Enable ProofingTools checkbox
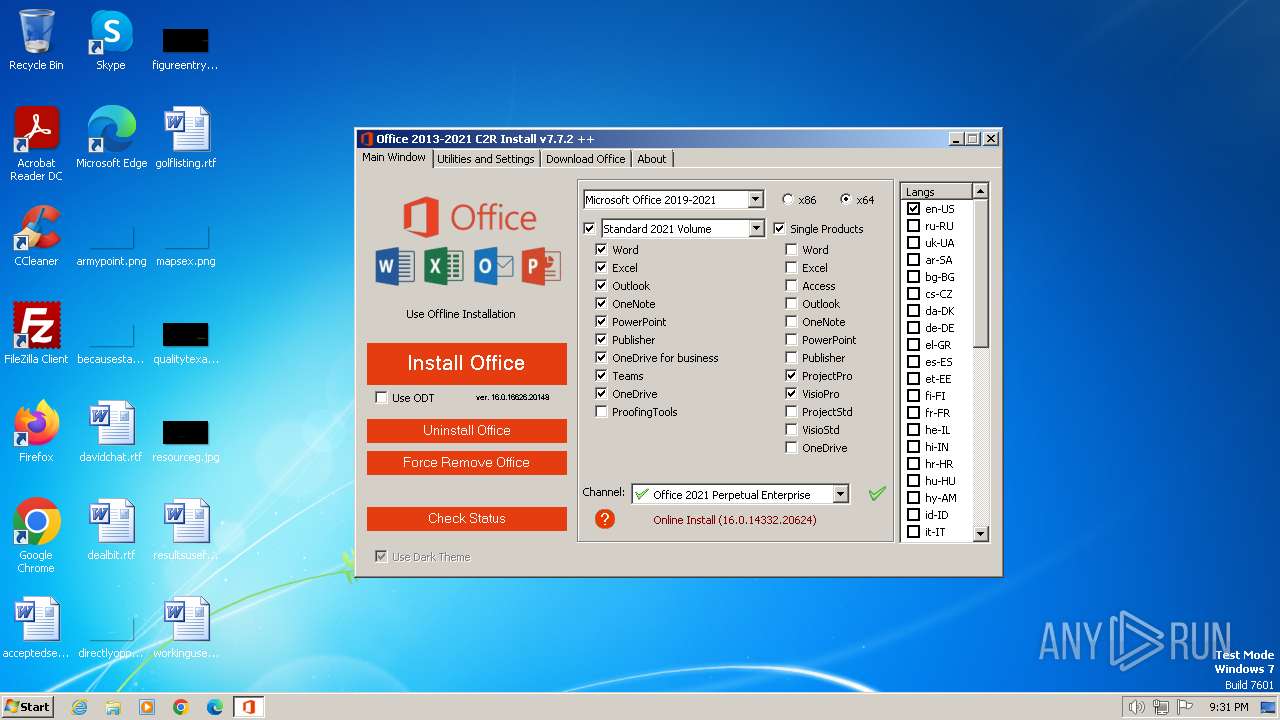1280x720 pixels. click(601, 411)
